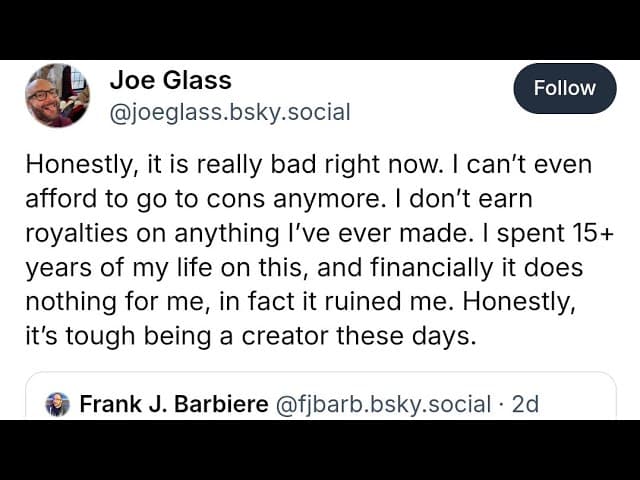Click the @joeglass.bsky.social handle
This screenshot has height=480, width=640.
(x=229, y=112)
